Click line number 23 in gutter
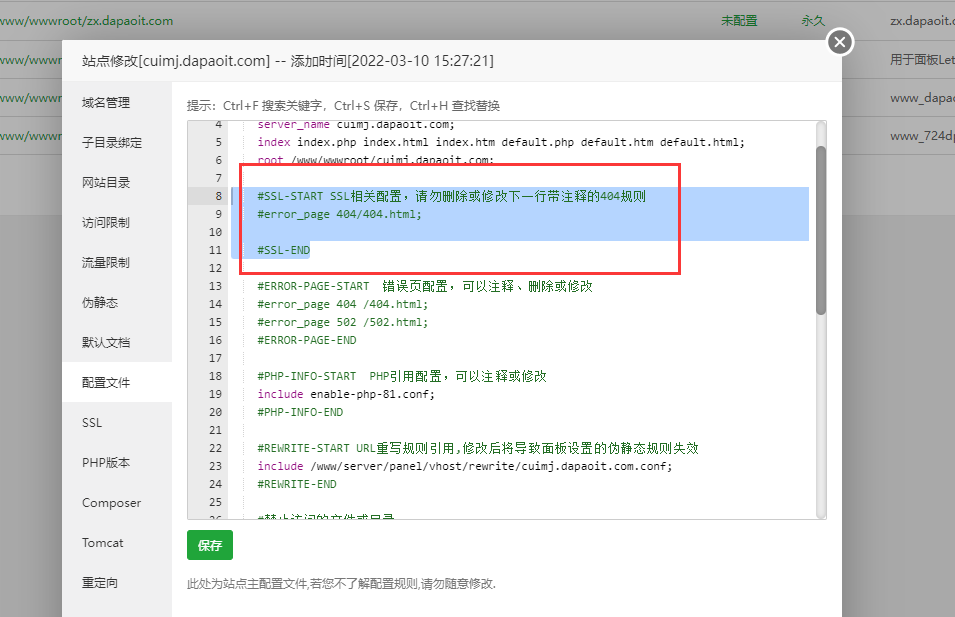The width and height of the screenshot is (955, 617). [x=216, y=466]
